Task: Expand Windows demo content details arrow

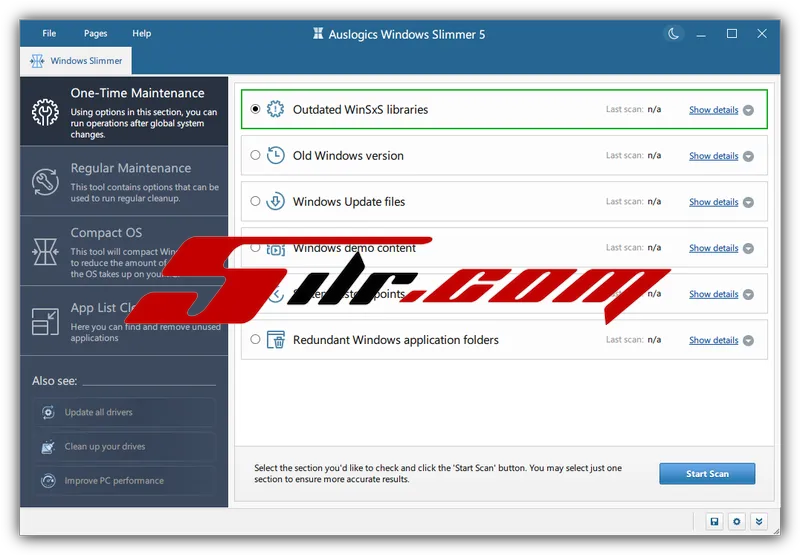Action: click(748, 248)
